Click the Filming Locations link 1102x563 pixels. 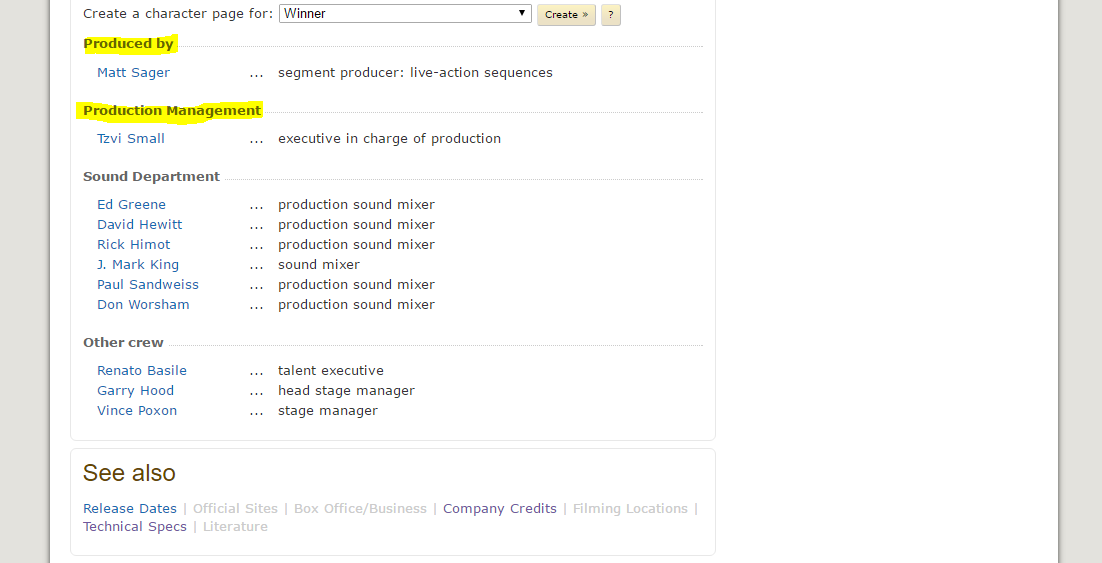(630, 509)
